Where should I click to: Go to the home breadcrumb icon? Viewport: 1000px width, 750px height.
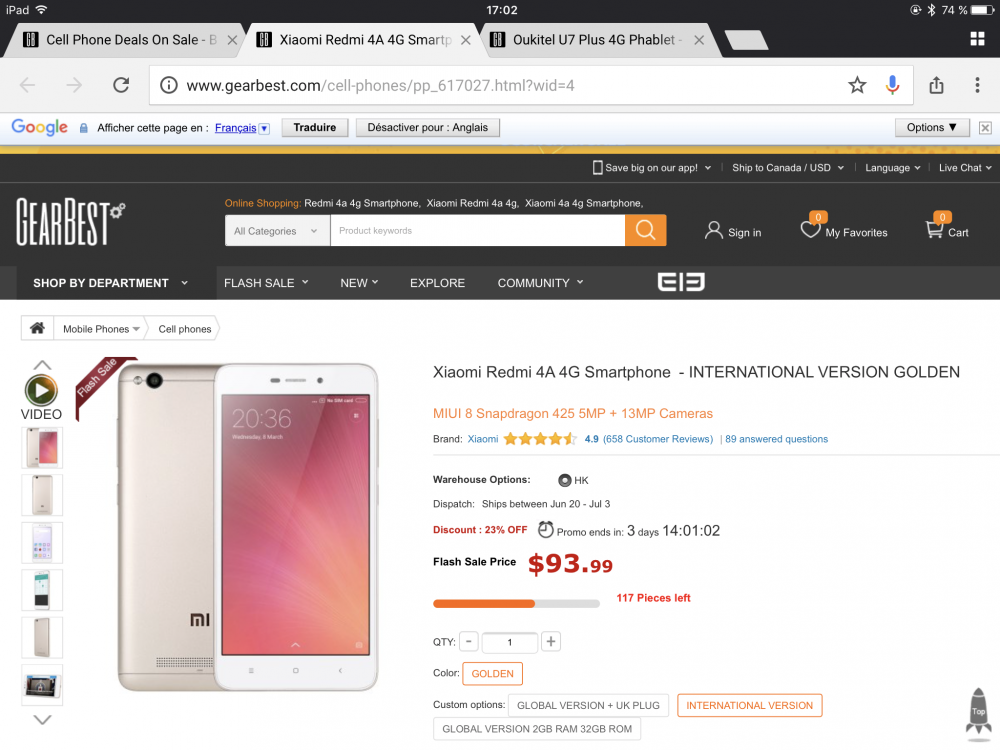[38, 328]
